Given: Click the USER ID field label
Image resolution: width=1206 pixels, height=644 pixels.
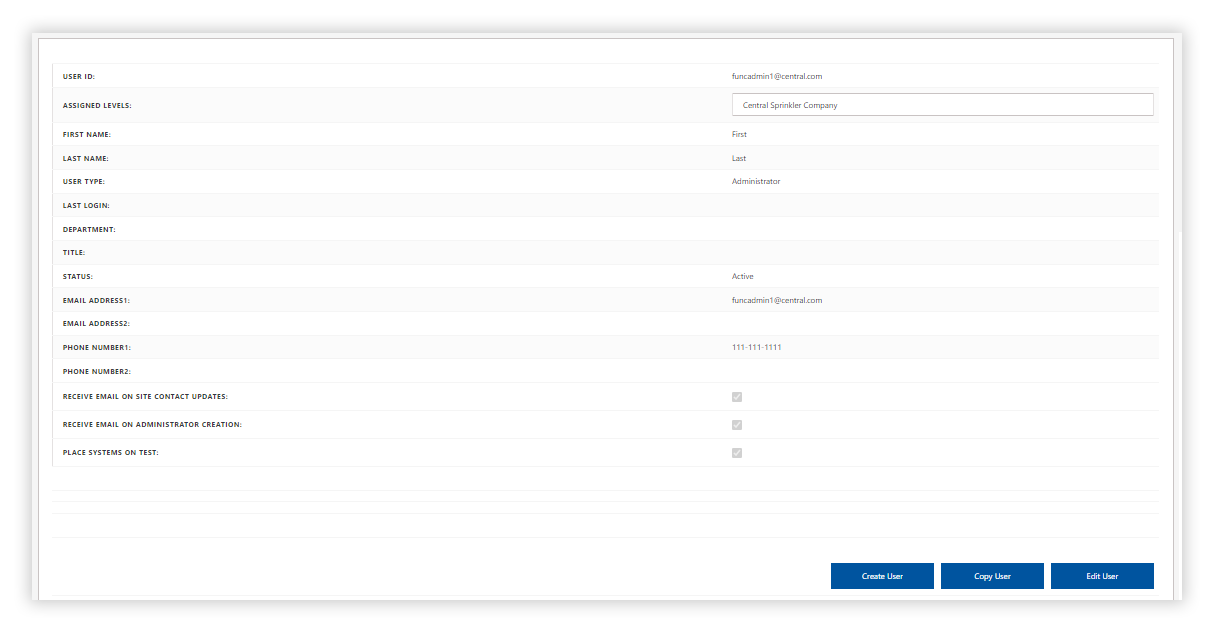Looking at the screenshot, I should [79, 76].
